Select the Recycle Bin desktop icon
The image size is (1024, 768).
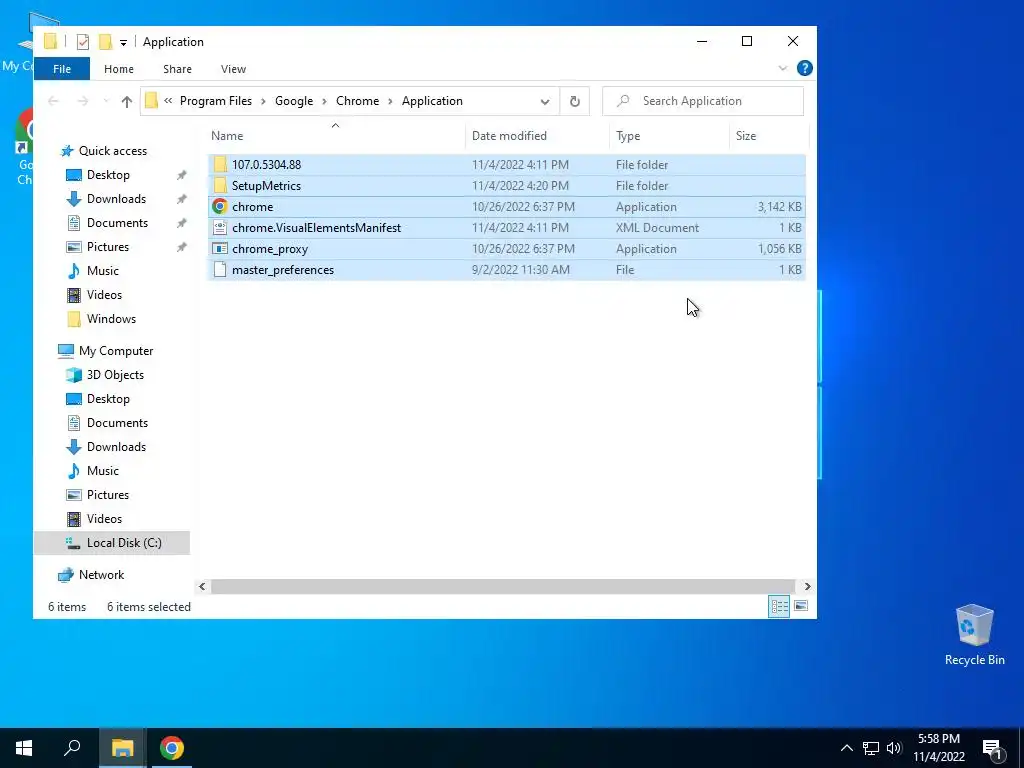(x=974, y=635)
